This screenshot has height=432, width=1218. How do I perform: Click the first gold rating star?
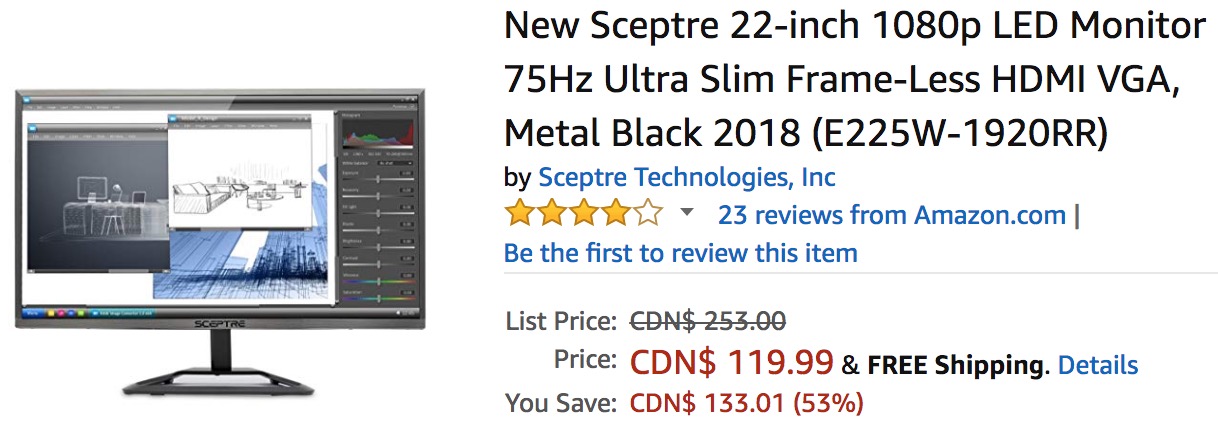click(518, 214)
